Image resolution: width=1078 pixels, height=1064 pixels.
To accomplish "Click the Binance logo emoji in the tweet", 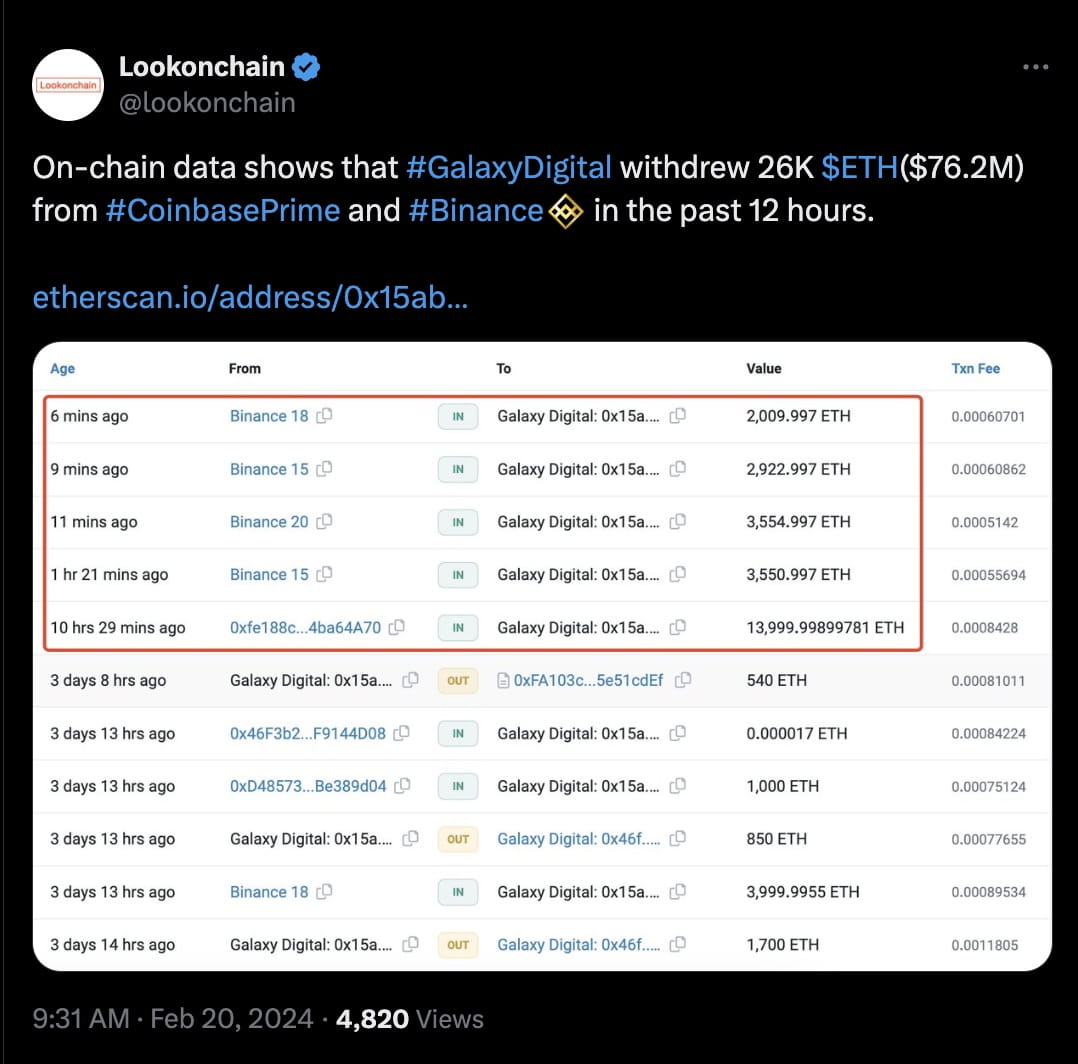I will pos(565,211).
